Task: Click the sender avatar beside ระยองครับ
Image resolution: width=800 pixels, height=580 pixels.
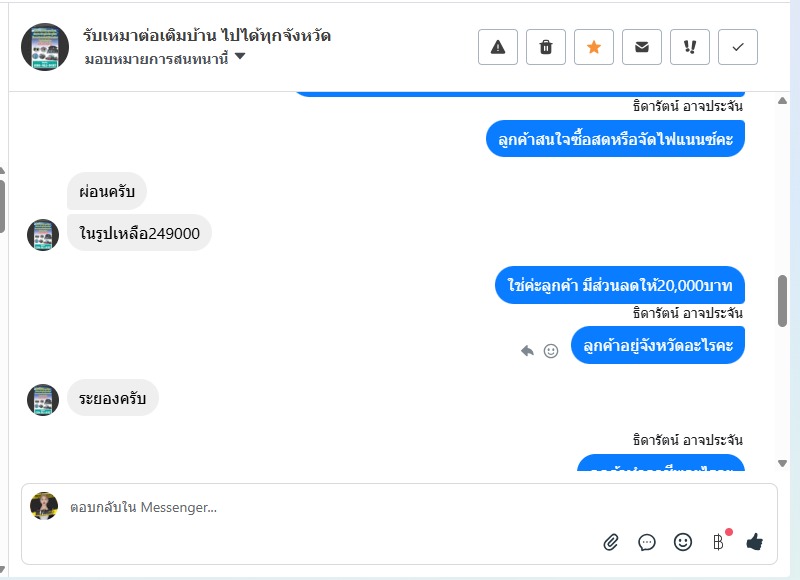Action: [x=43, y=400]
